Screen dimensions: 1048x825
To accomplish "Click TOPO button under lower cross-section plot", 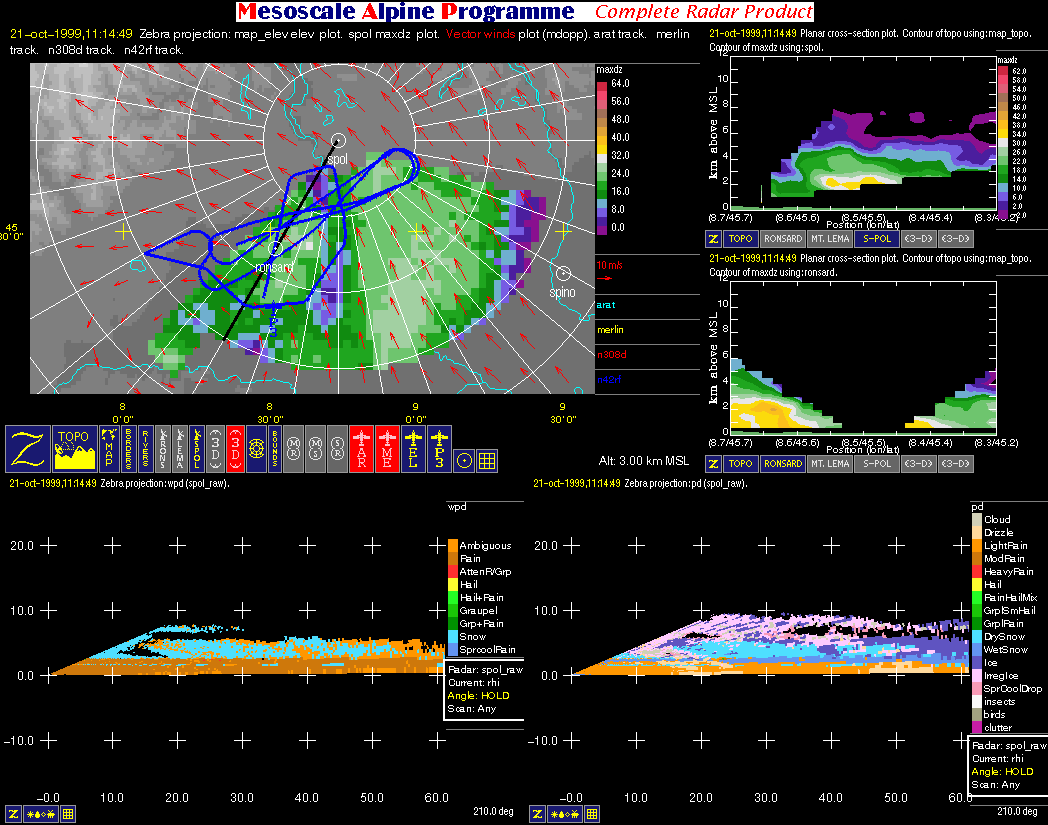I will tap(740, 464).
